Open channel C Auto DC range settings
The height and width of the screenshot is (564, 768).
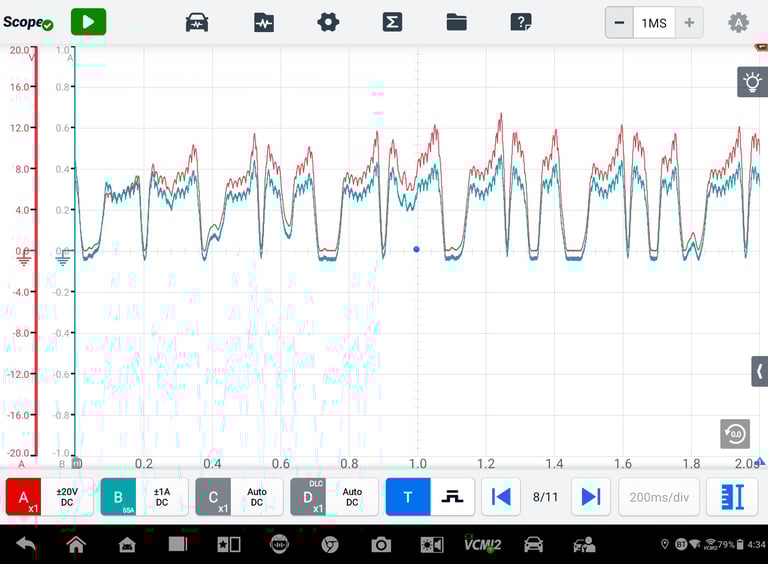point(257,497)
